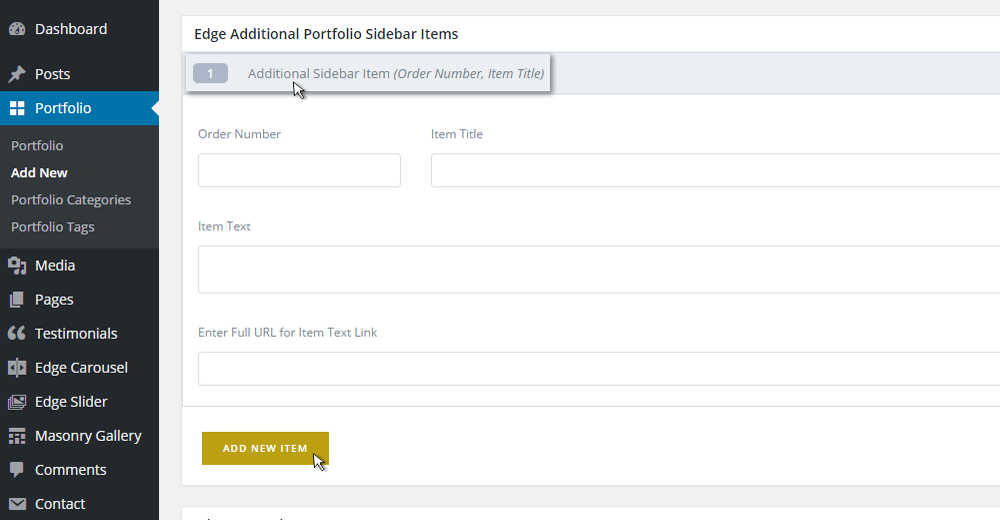
Task: Click the Media icon in sidebar
Action: [17, 265]
